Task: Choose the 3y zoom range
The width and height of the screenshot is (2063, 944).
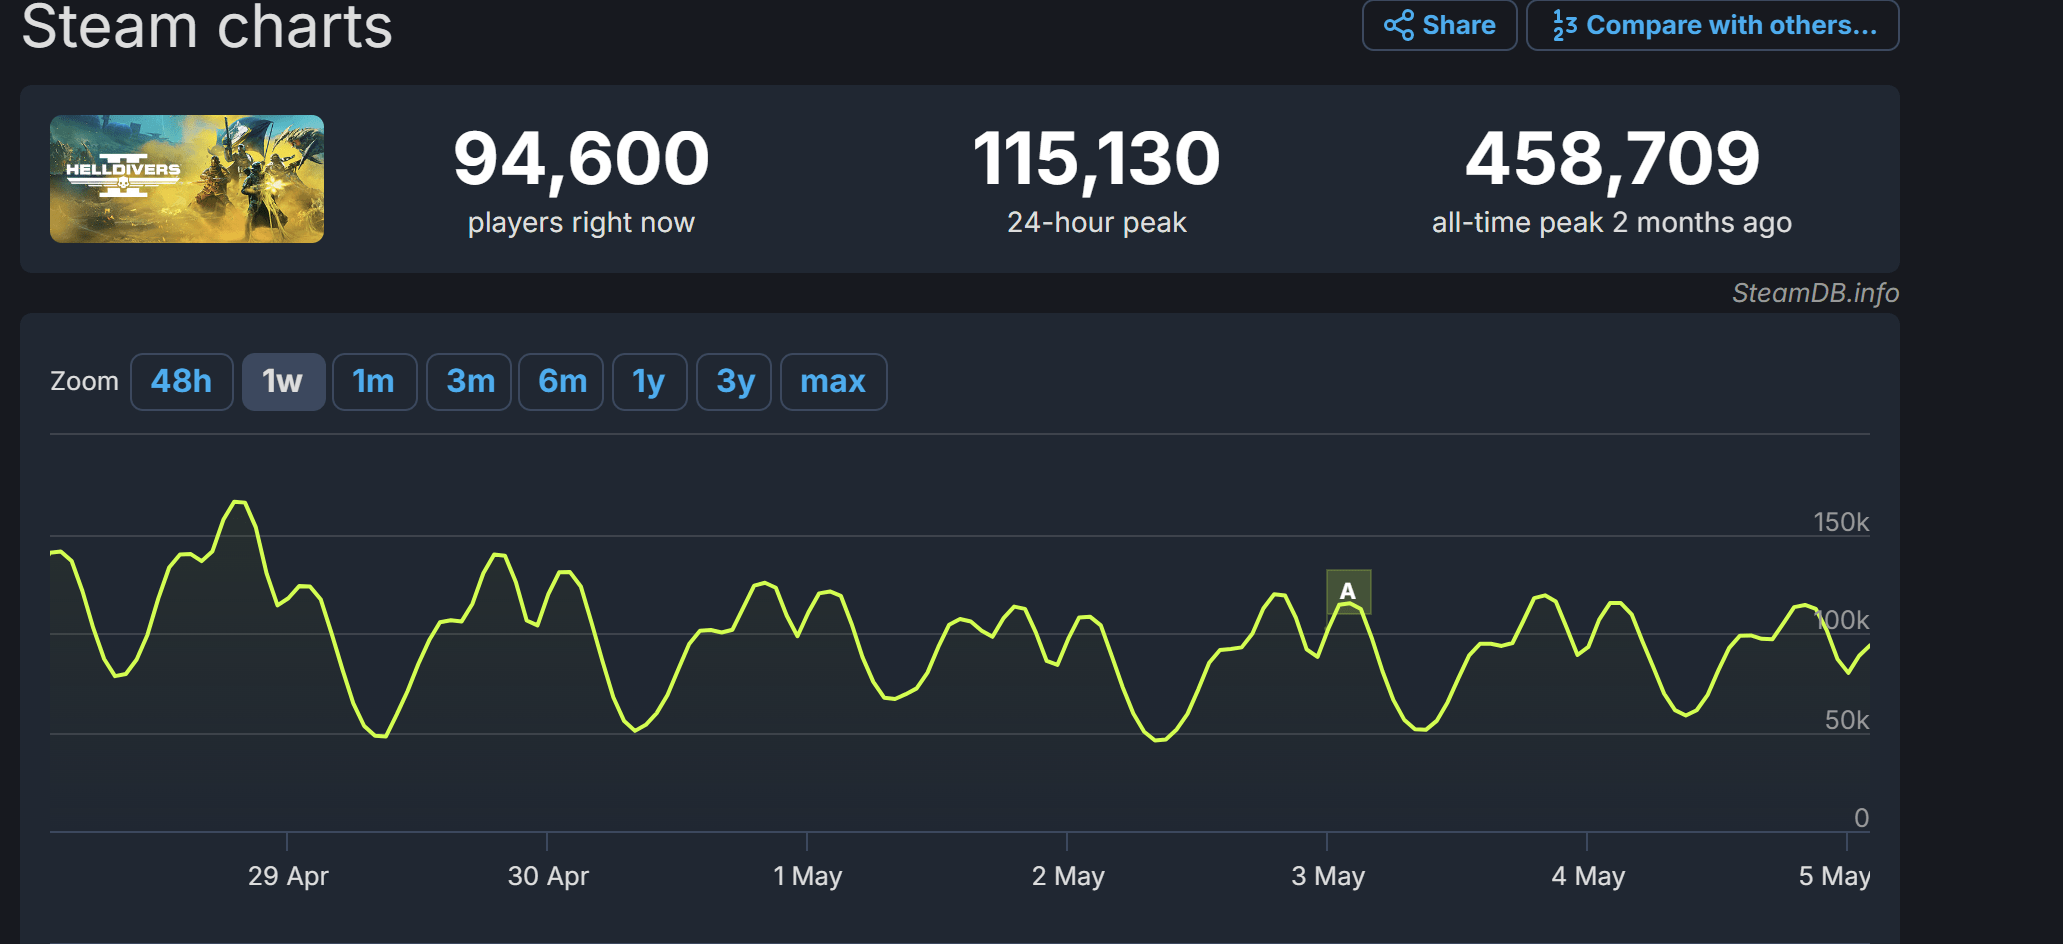Action: coord(735,382)
